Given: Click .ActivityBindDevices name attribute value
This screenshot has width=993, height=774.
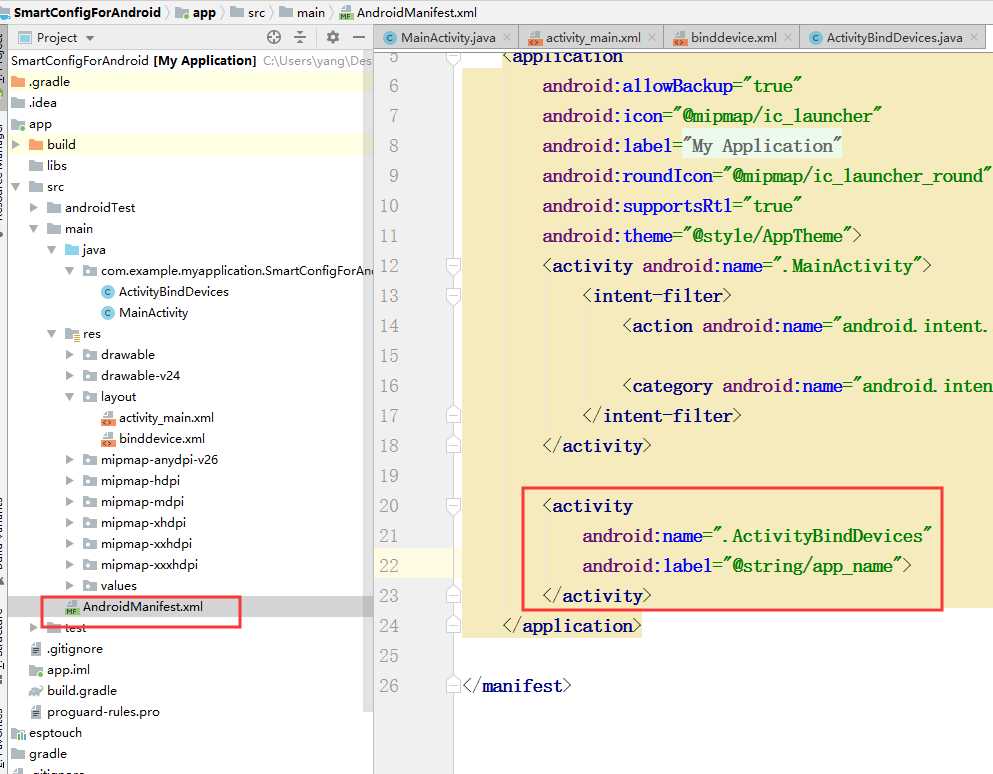Looking at the screenshot, I should pos(822,536).
